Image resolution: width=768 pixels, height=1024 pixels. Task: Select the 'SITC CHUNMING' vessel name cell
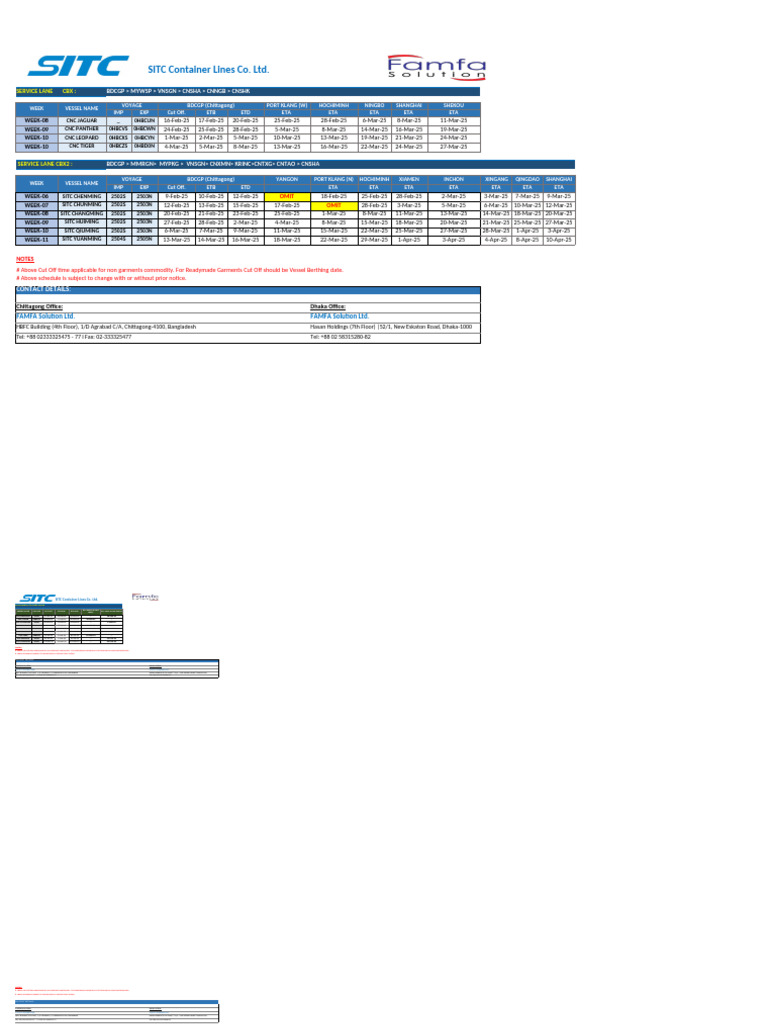[82, 205]
